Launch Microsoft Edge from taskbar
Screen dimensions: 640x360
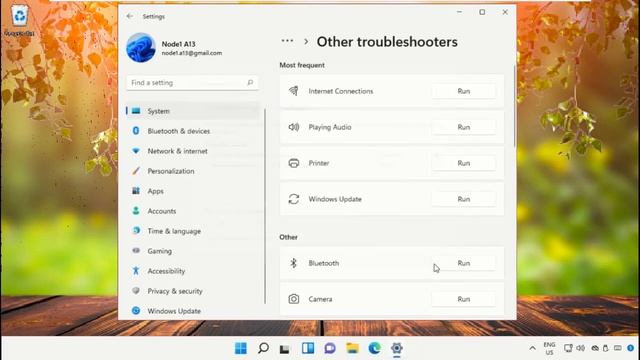(x=374, y=348)
